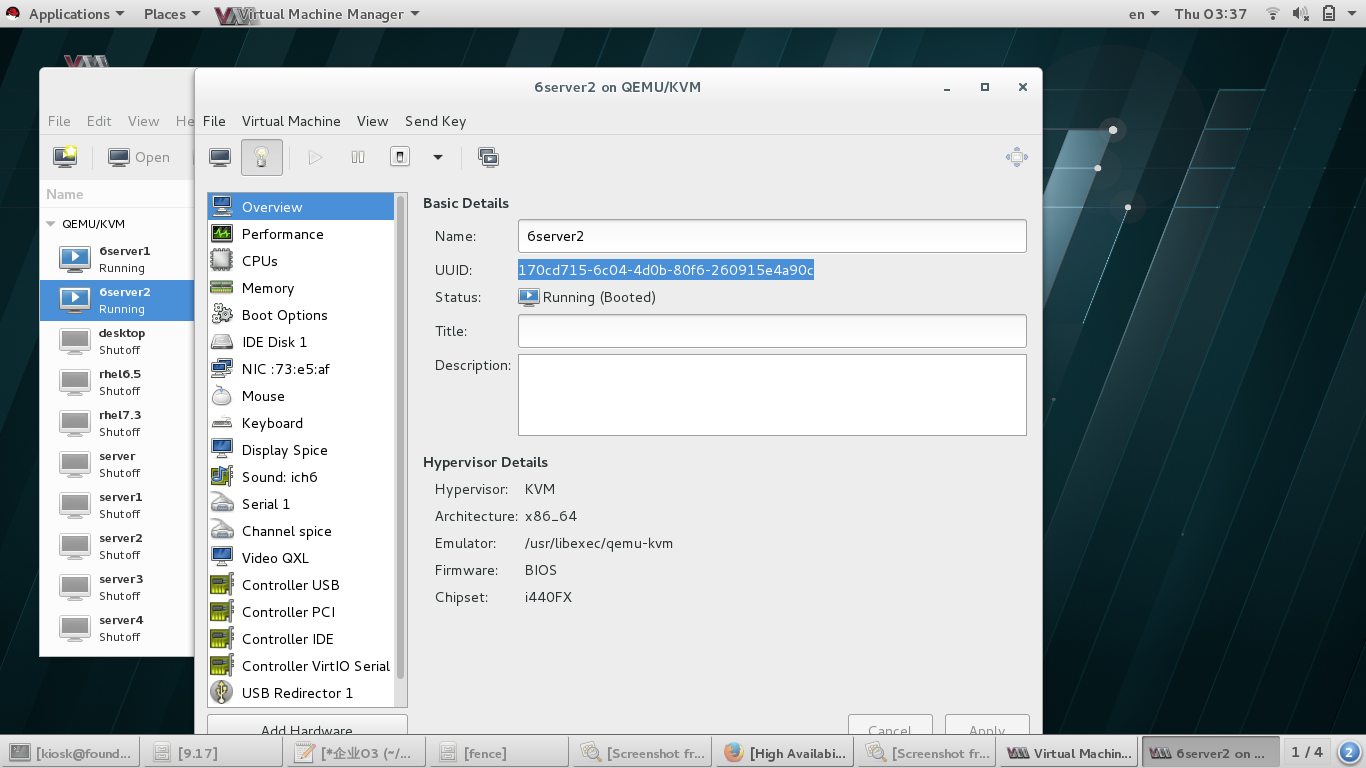1366x768 pixels.
Task: Open Memory settings
Action: [x=301, y=288]
